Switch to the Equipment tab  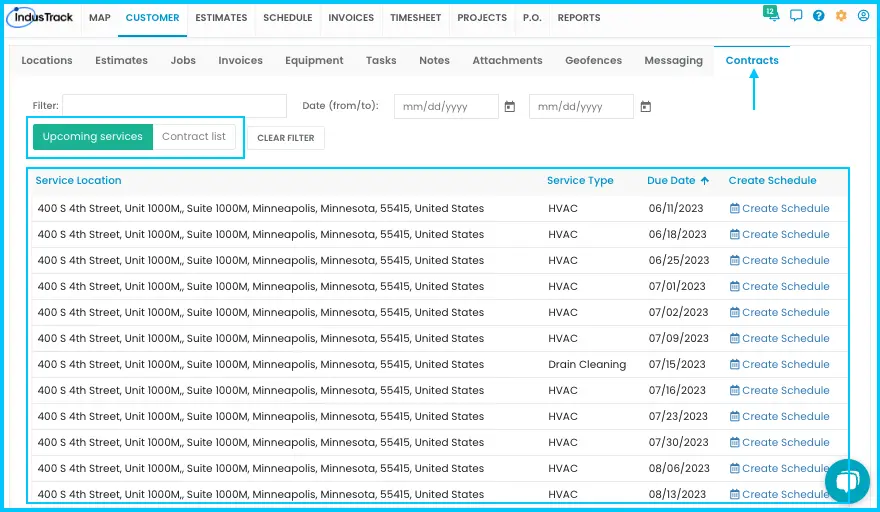click(314, 61)
